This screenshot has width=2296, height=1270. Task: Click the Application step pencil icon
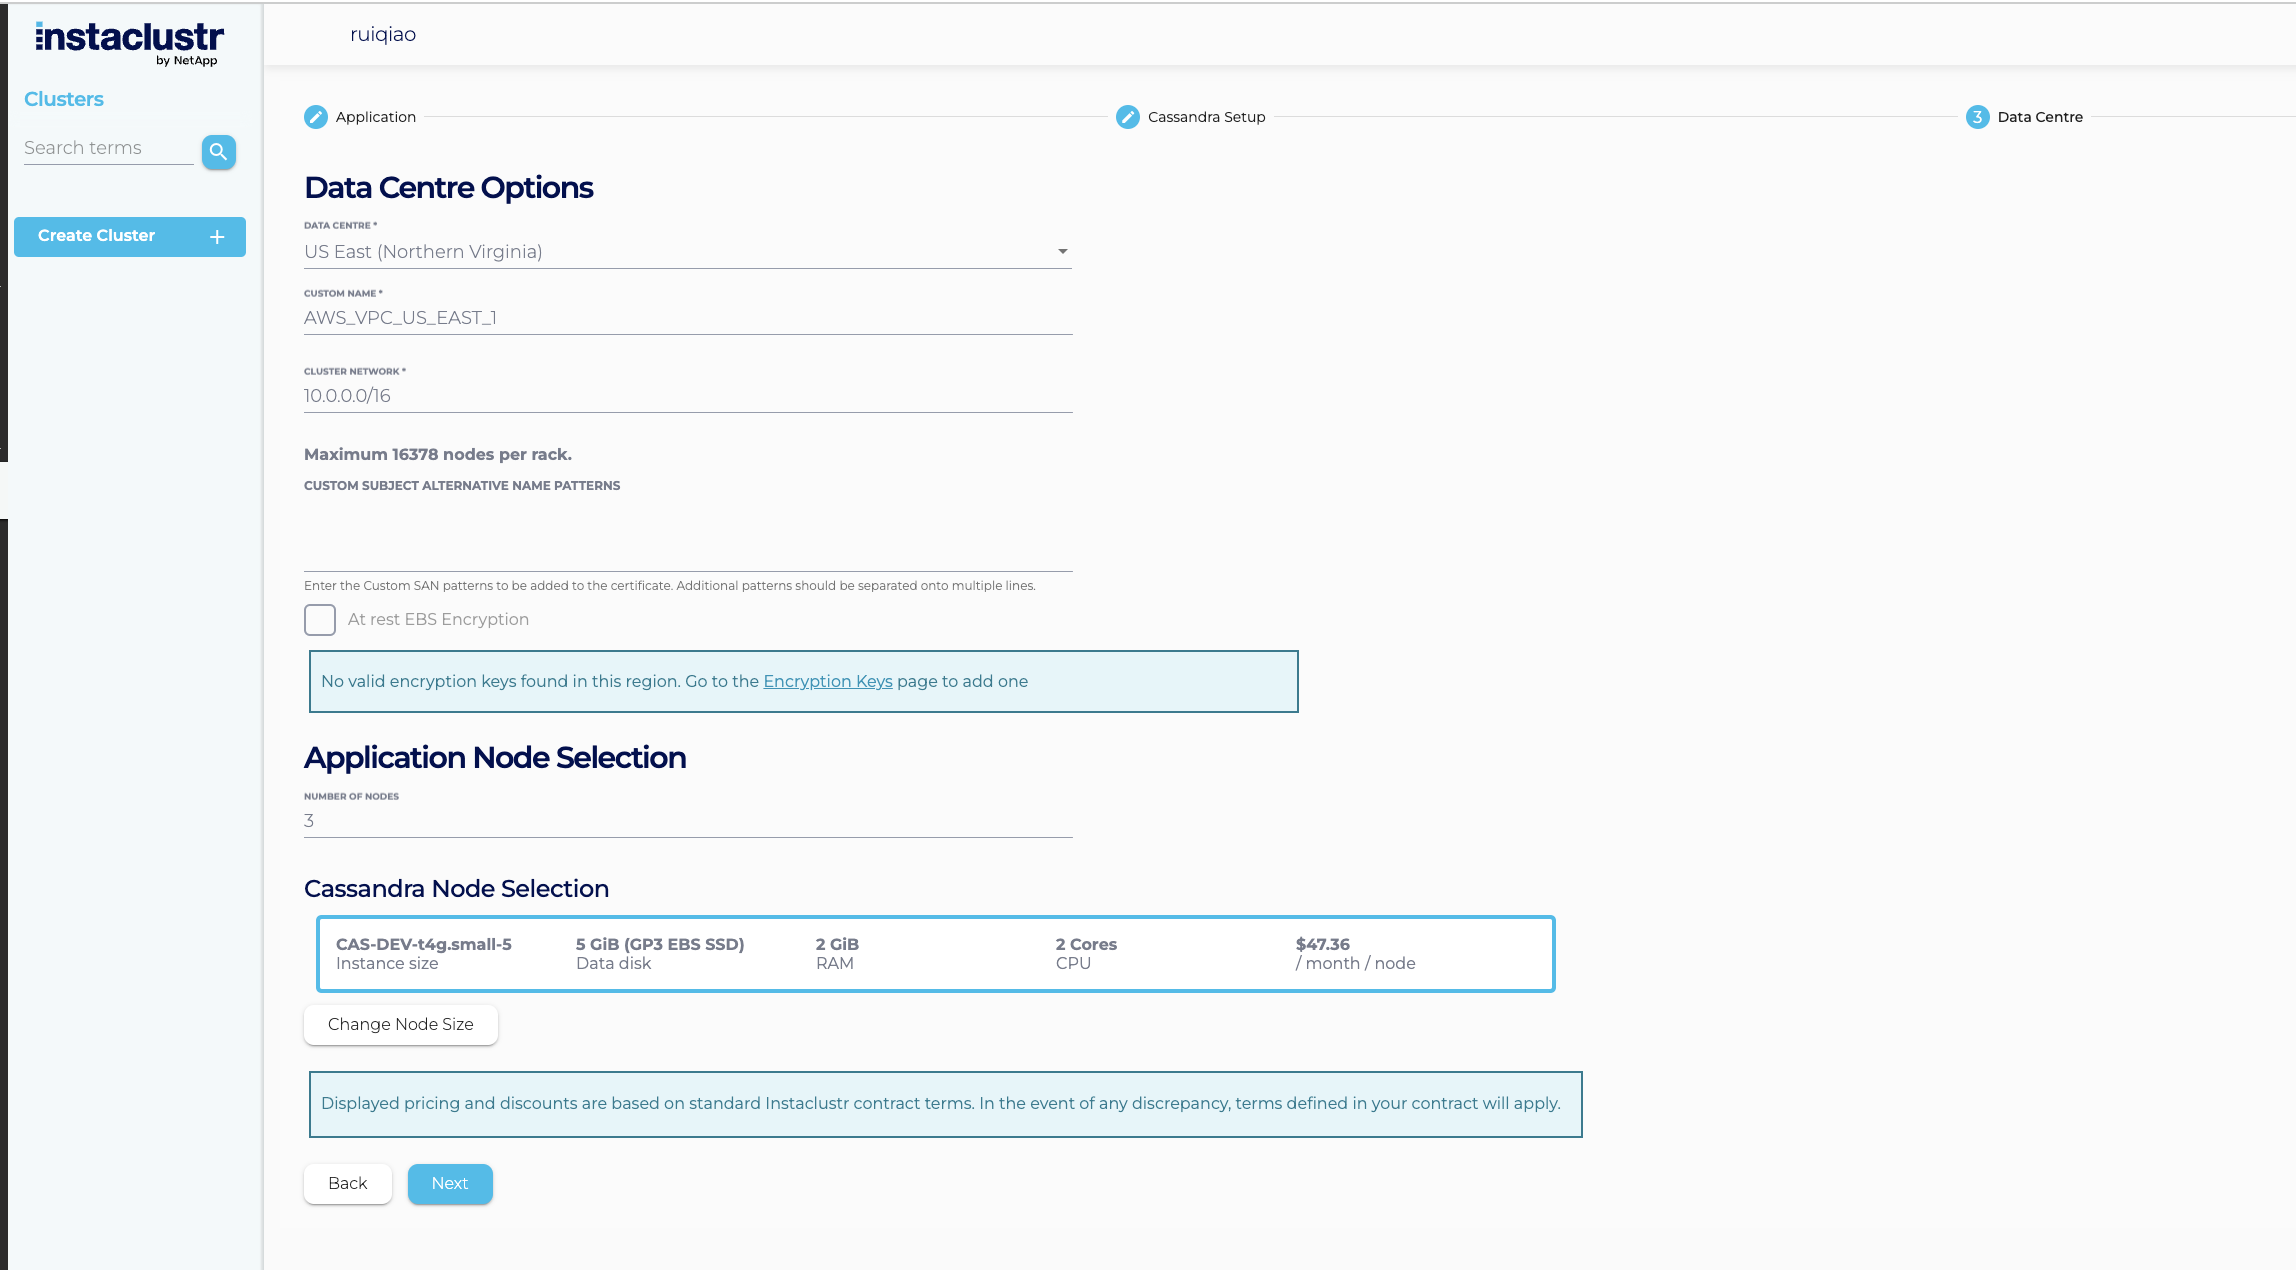tap(315, 117)
